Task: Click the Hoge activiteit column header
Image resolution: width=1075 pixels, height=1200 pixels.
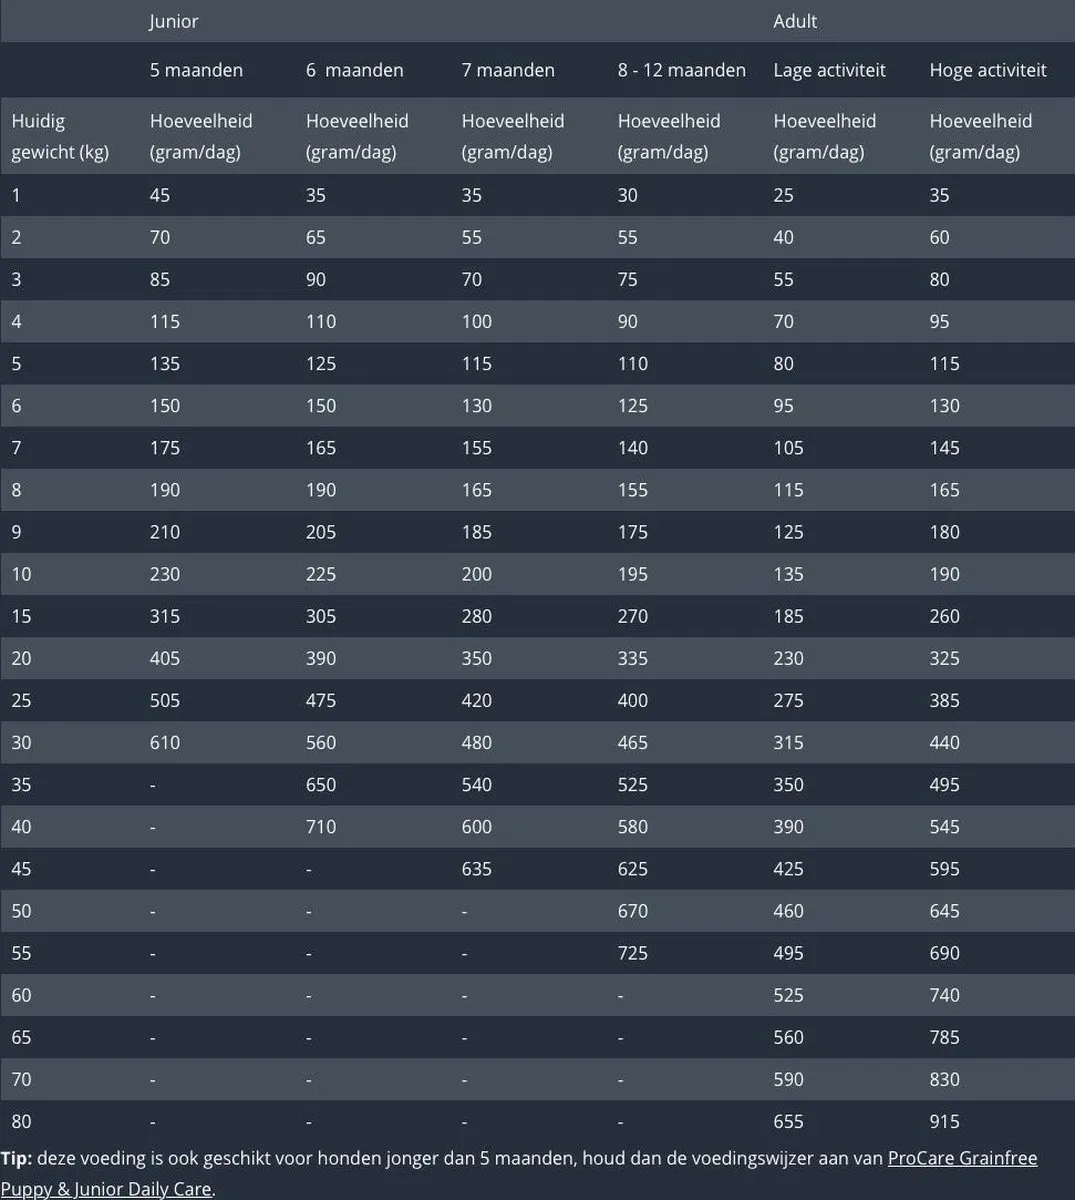Action: tap(987, 70)
